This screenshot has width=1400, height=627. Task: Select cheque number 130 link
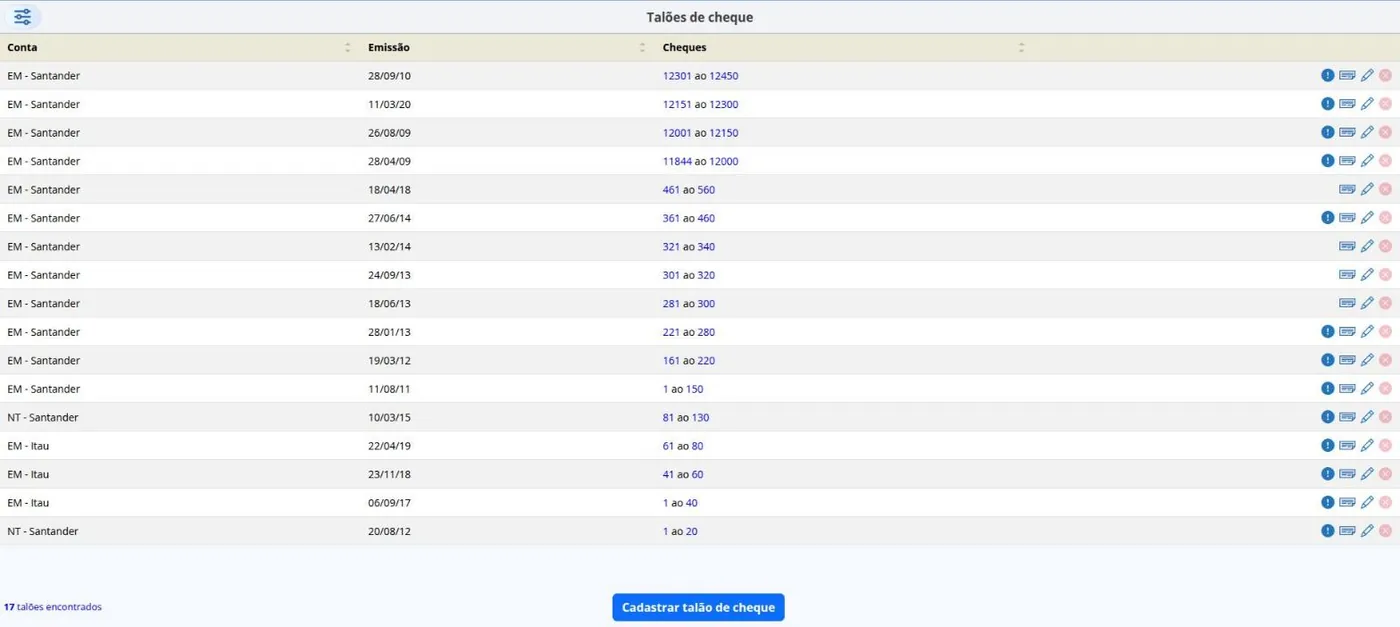pos(700,418)
